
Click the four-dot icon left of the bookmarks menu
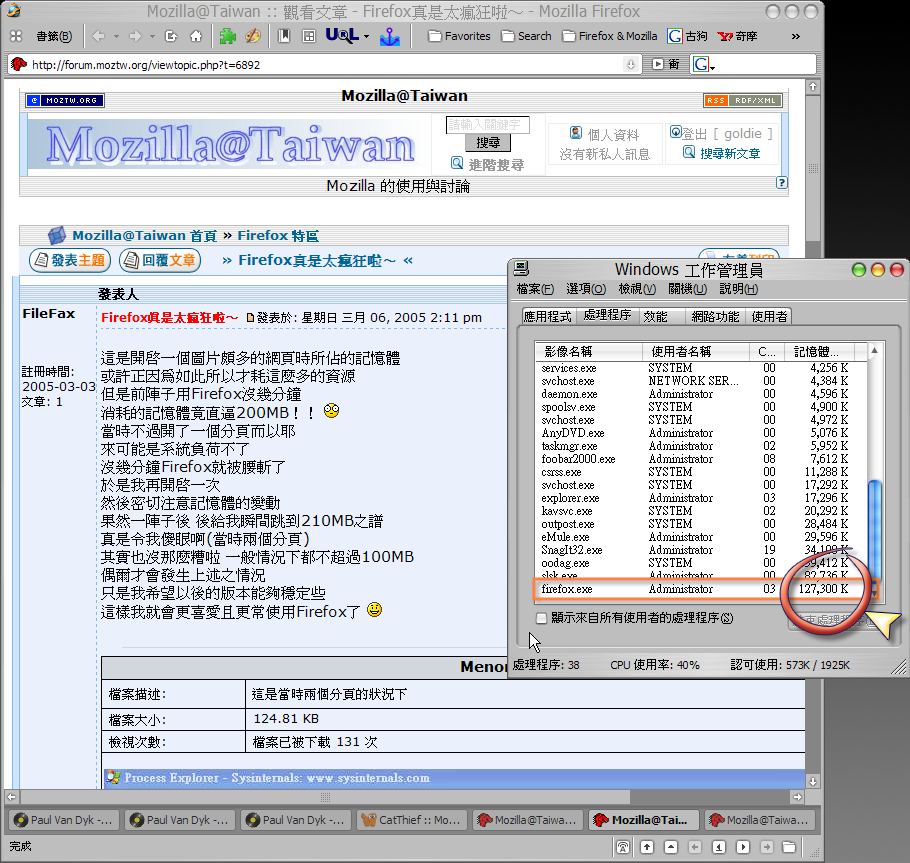[x=16, y=36]
